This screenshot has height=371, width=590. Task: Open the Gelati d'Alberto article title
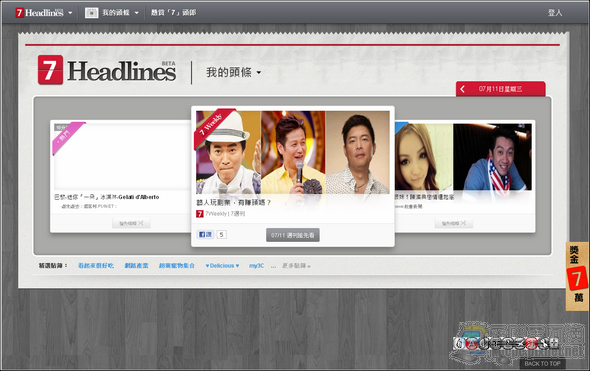coord(107,197)
